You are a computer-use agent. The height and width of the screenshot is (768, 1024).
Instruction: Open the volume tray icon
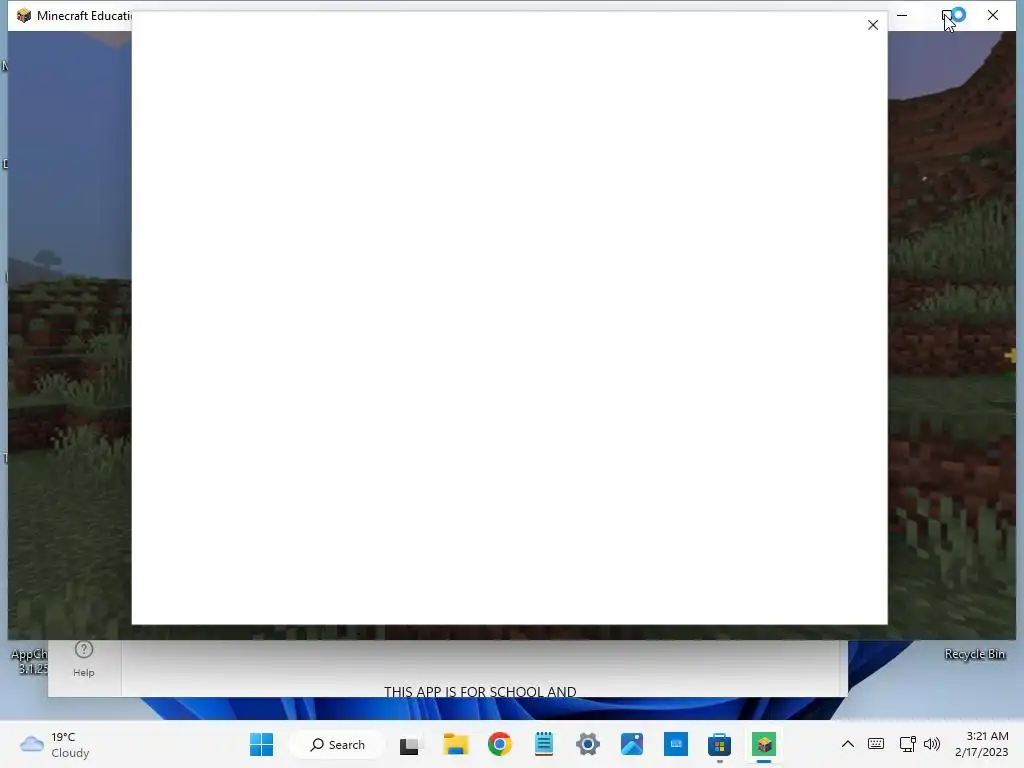(932, 744)
